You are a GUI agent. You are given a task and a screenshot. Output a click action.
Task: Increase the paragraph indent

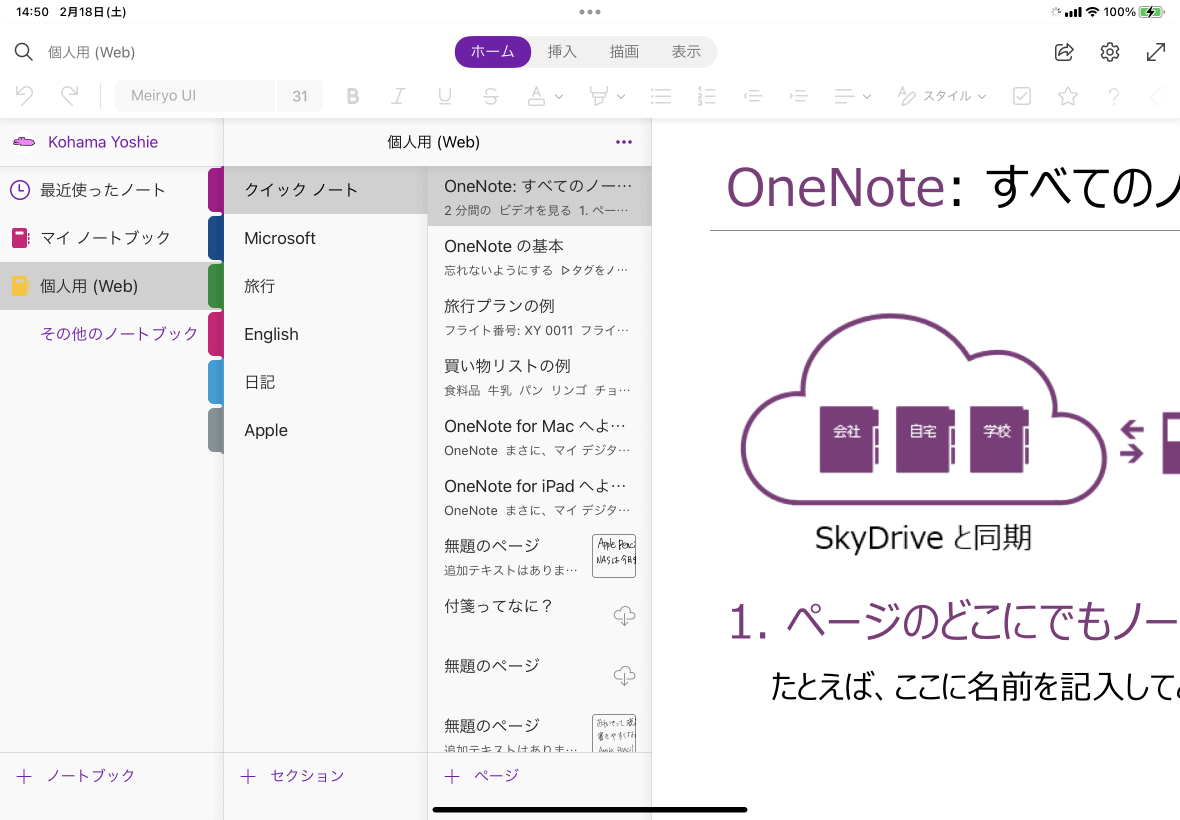[x=798, y=96]
